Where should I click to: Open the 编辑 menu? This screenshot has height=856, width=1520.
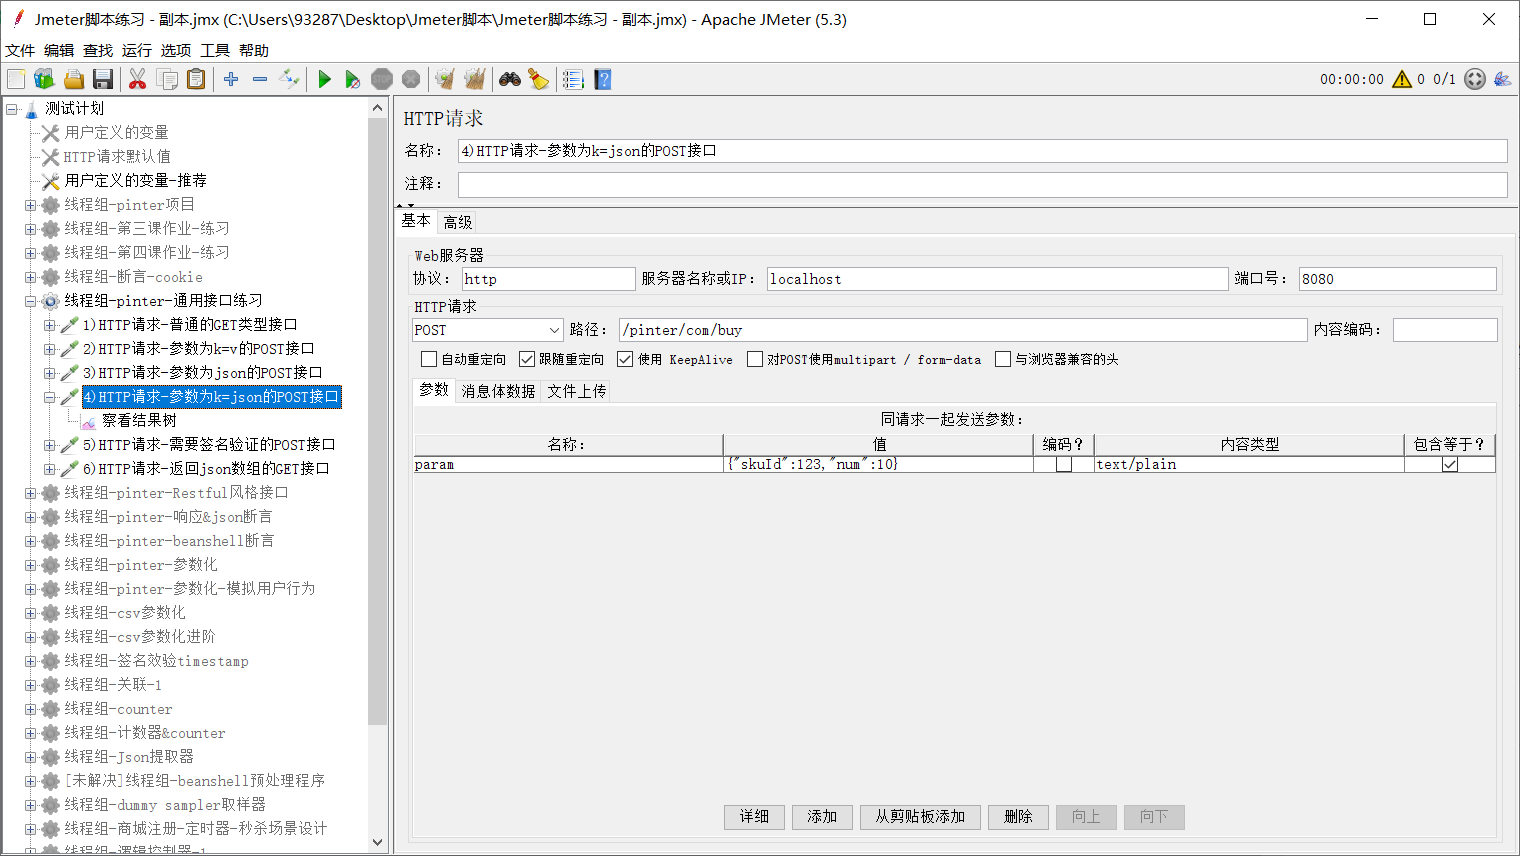(59, 50)
